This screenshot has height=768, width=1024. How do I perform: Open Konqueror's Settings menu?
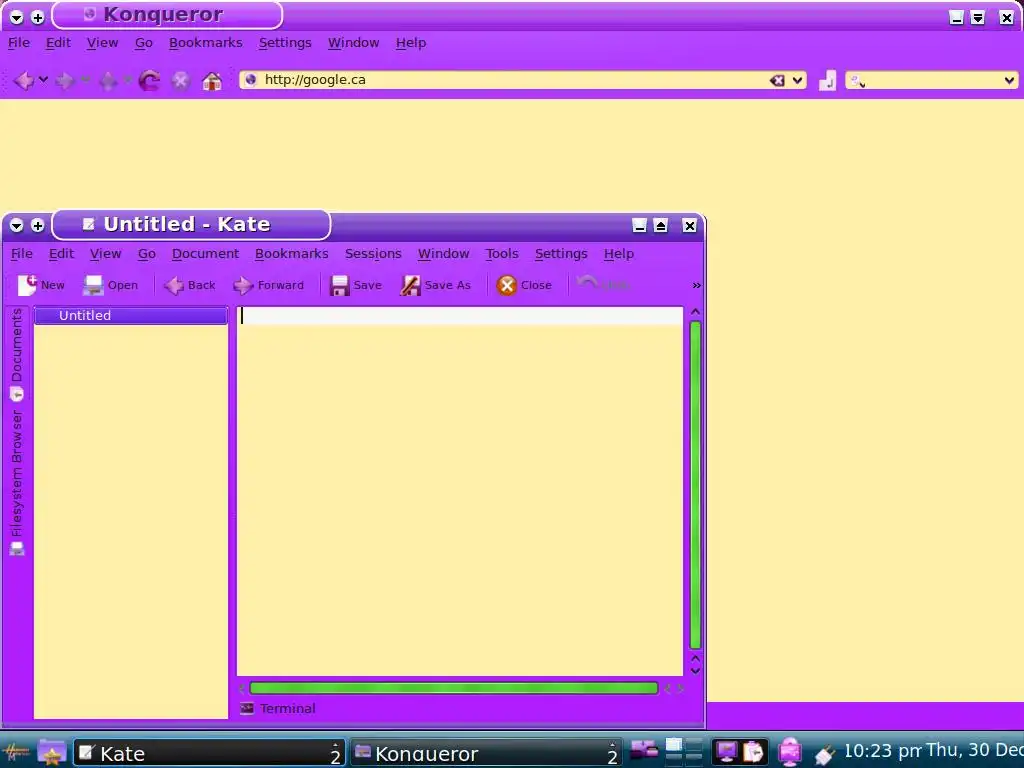tap(285, 42)
